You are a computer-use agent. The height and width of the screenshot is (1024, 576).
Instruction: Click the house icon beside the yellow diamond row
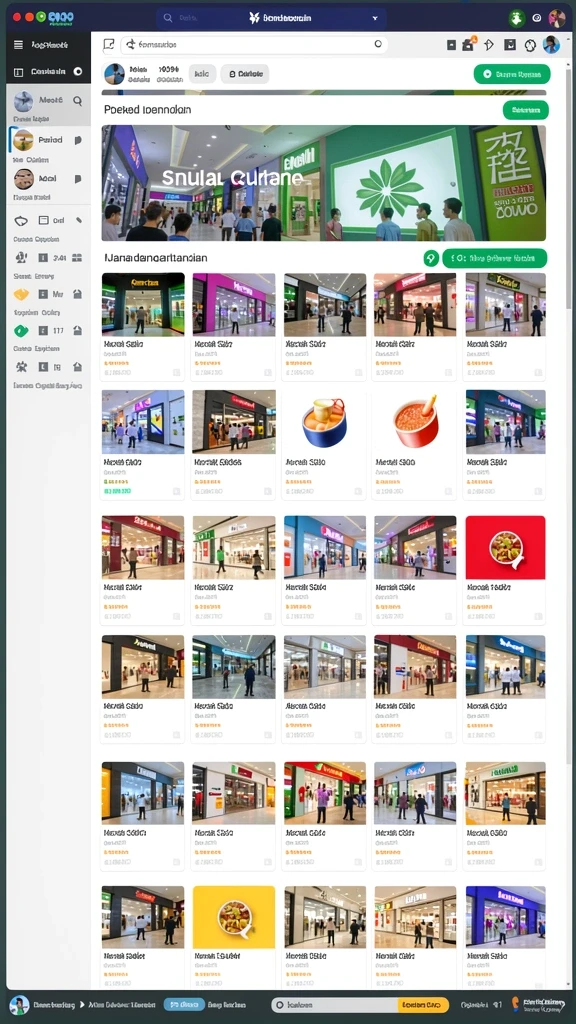(x=77, y=295)
